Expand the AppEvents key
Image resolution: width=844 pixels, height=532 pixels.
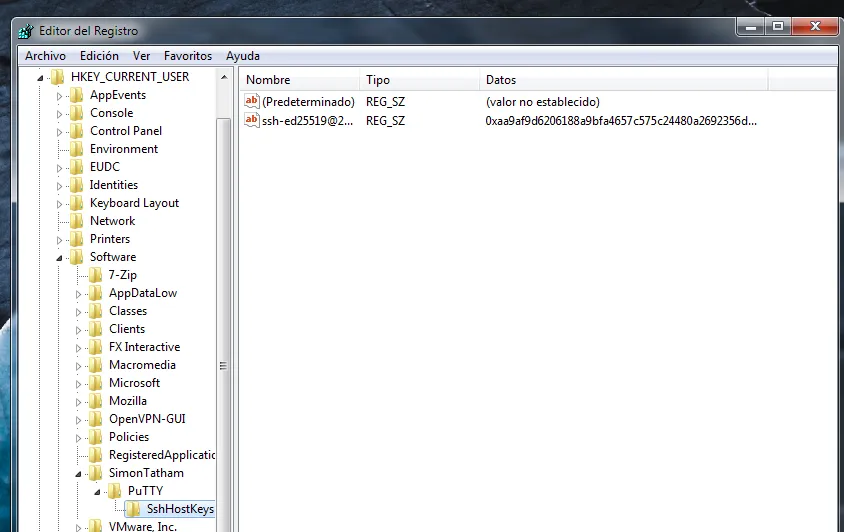coord(59,96)
